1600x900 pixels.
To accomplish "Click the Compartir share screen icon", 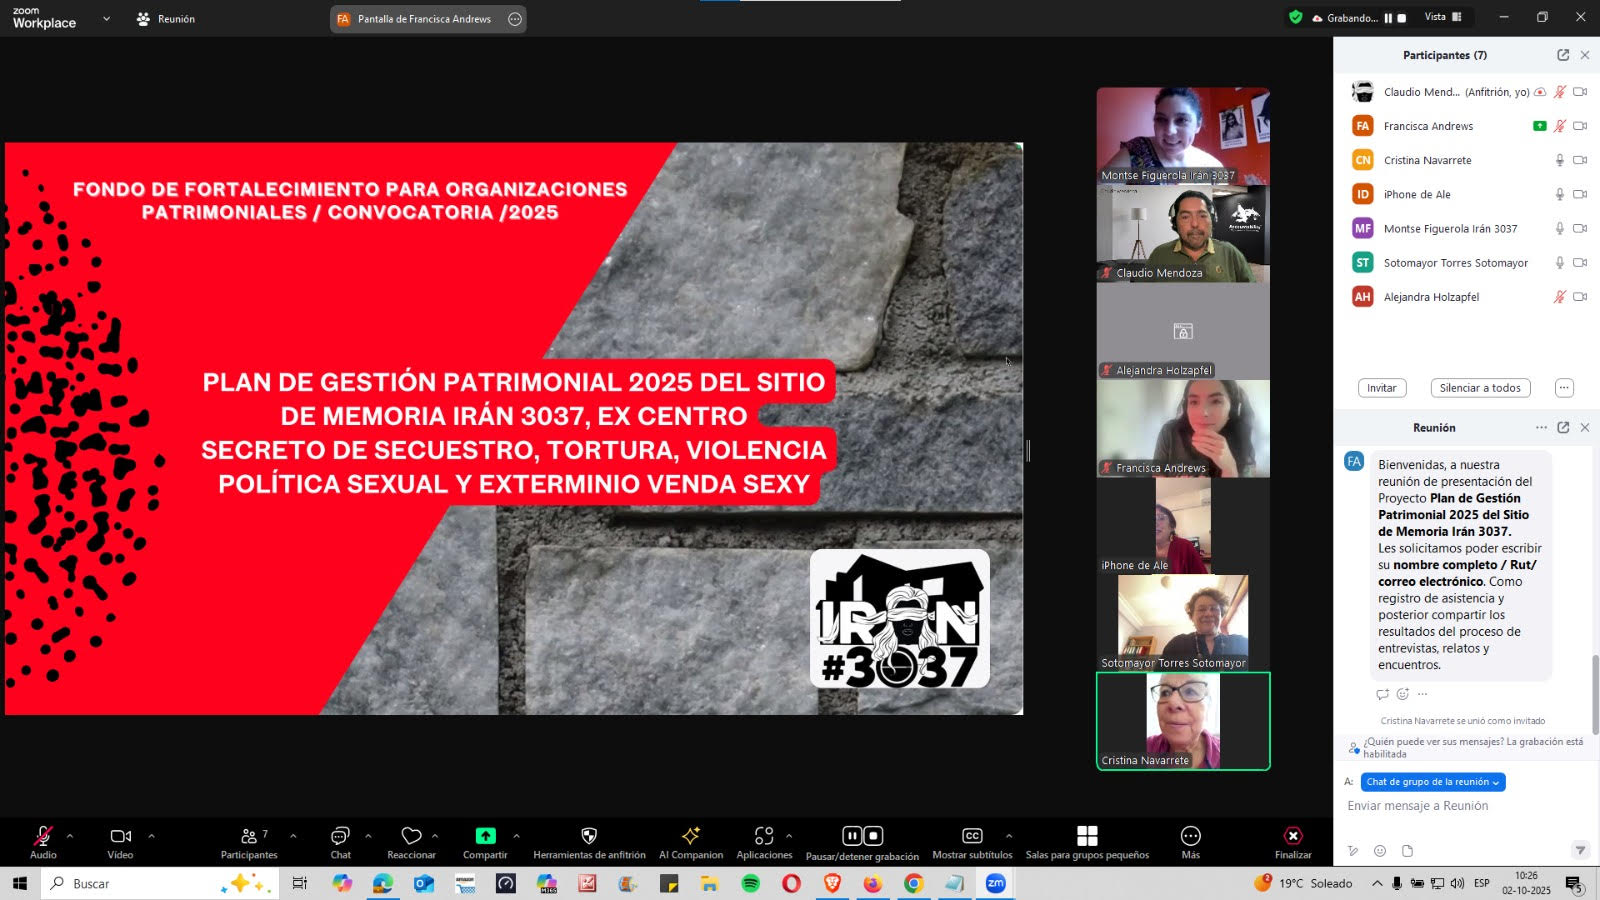I will pos(485,836).
